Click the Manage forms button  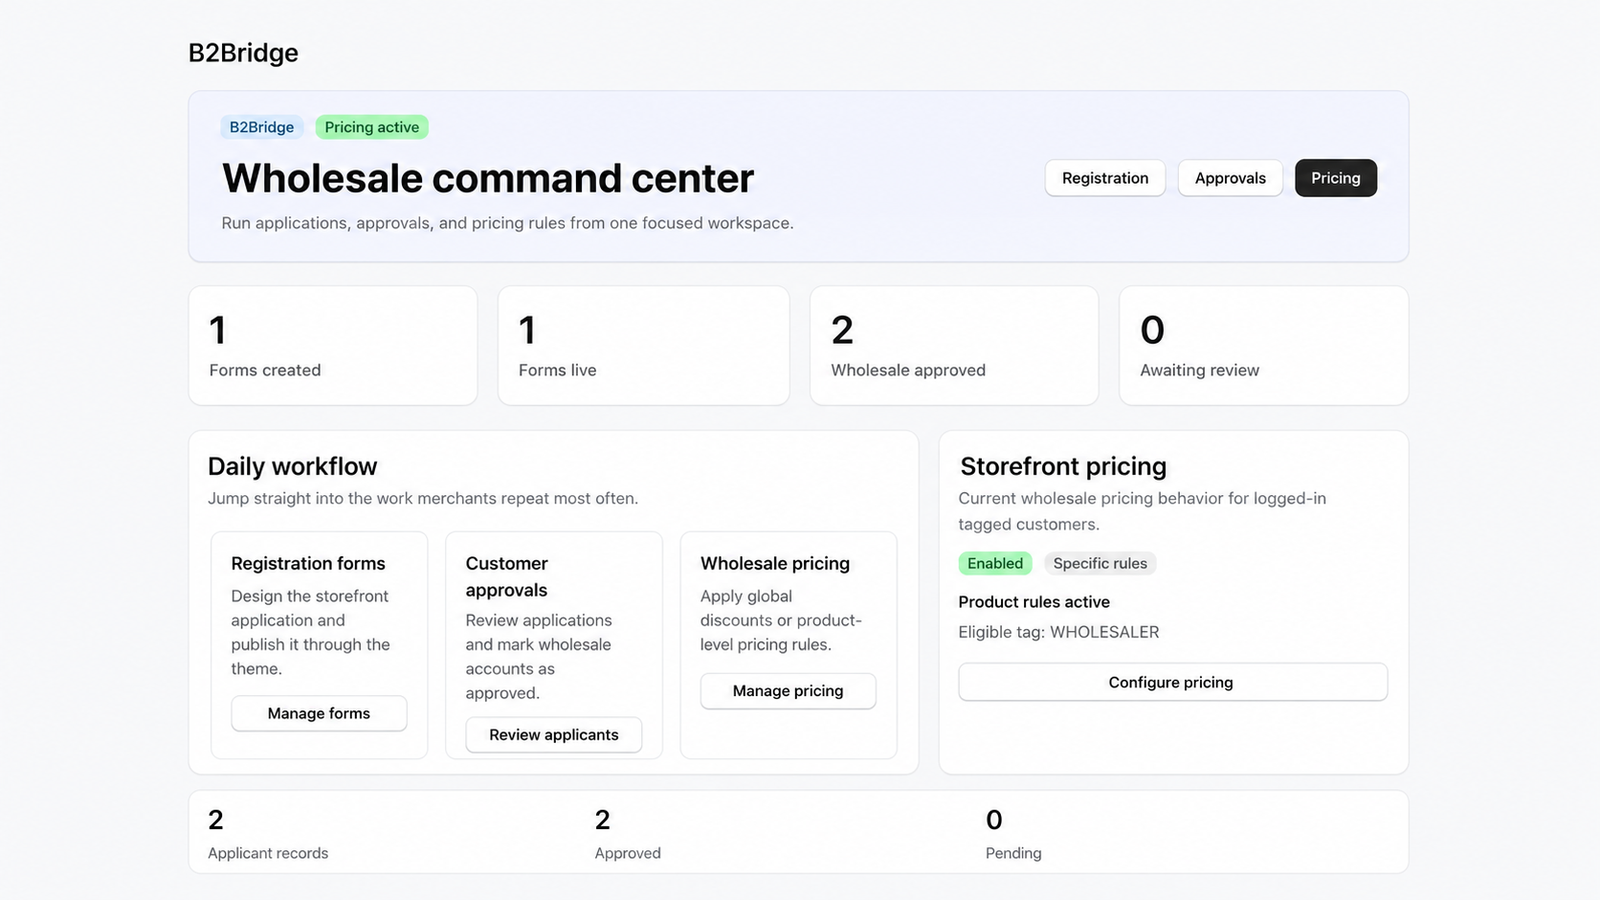319,713
